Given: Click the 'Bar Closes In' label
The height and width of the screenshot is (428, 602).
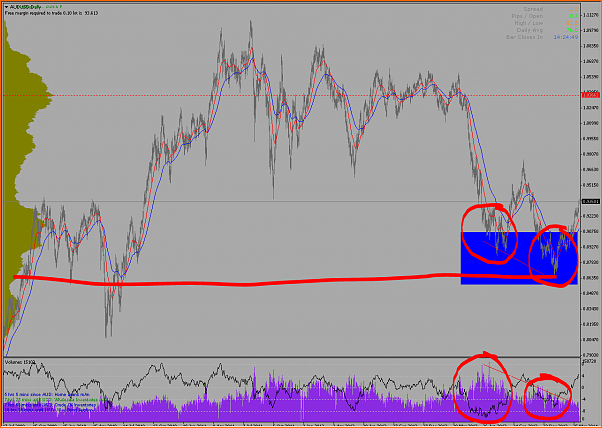Looking at the screenshot, I should 524,37.
